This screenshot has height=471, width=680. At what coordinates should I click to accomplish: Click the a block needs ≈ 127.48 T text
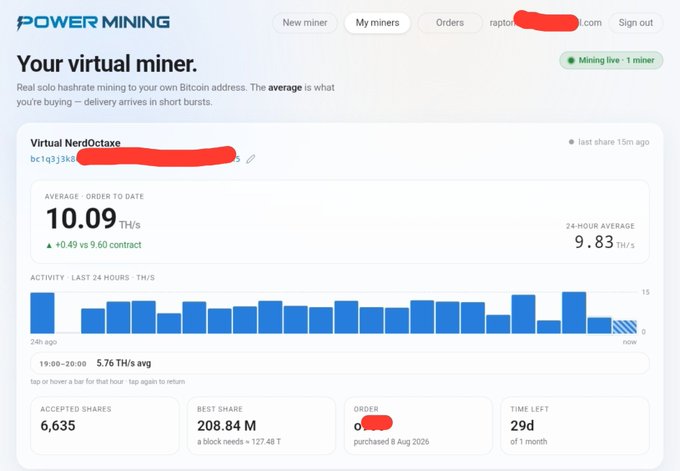point(239,442)
